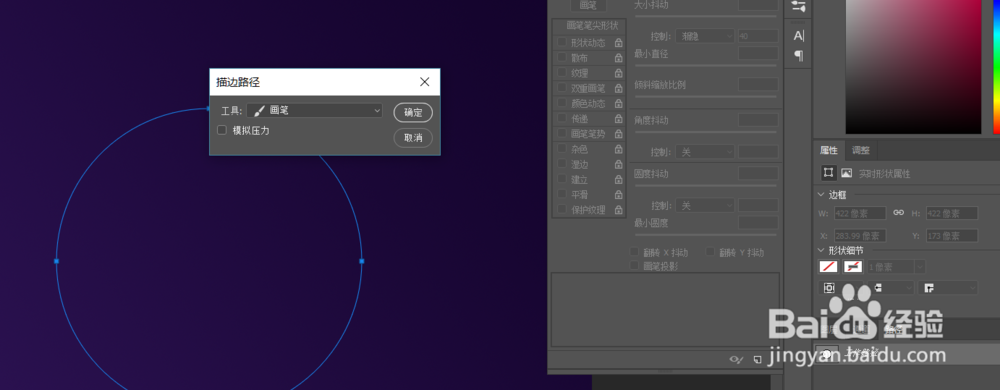Open the brush settings sliders icon
Viewport: 1000px width, 390px height.
point(798,6)
